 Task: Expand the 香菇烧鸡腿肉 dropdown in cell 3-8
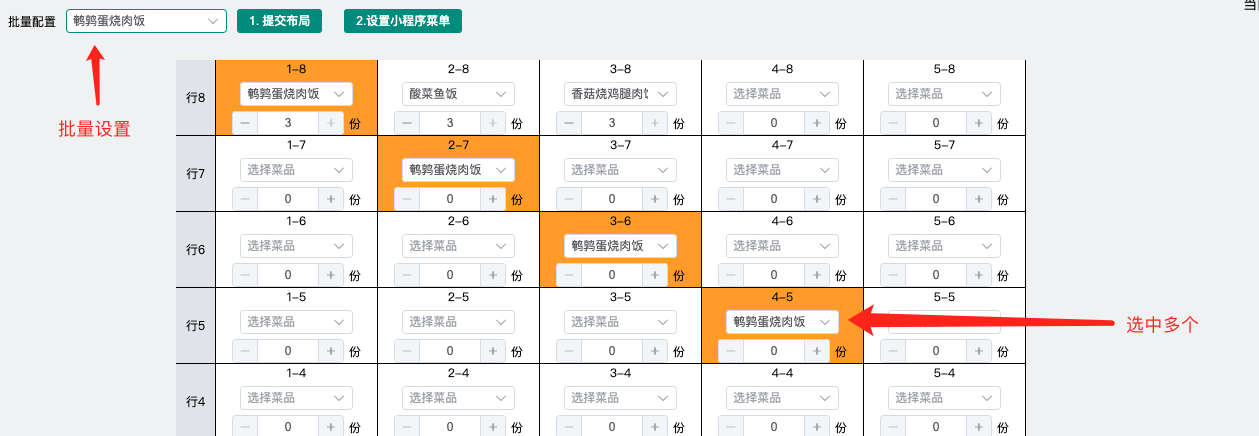[x=620, y=94]
